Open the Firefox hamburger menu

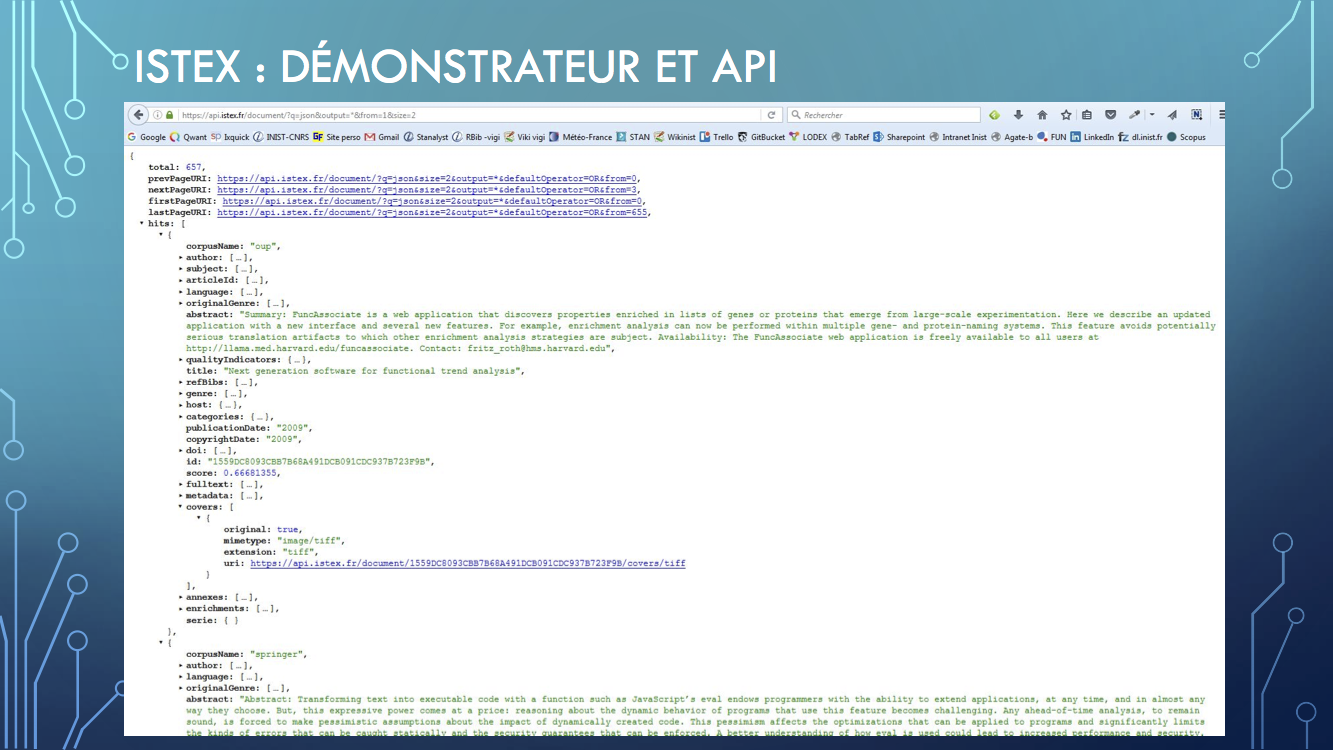[x=1222, y=114]
